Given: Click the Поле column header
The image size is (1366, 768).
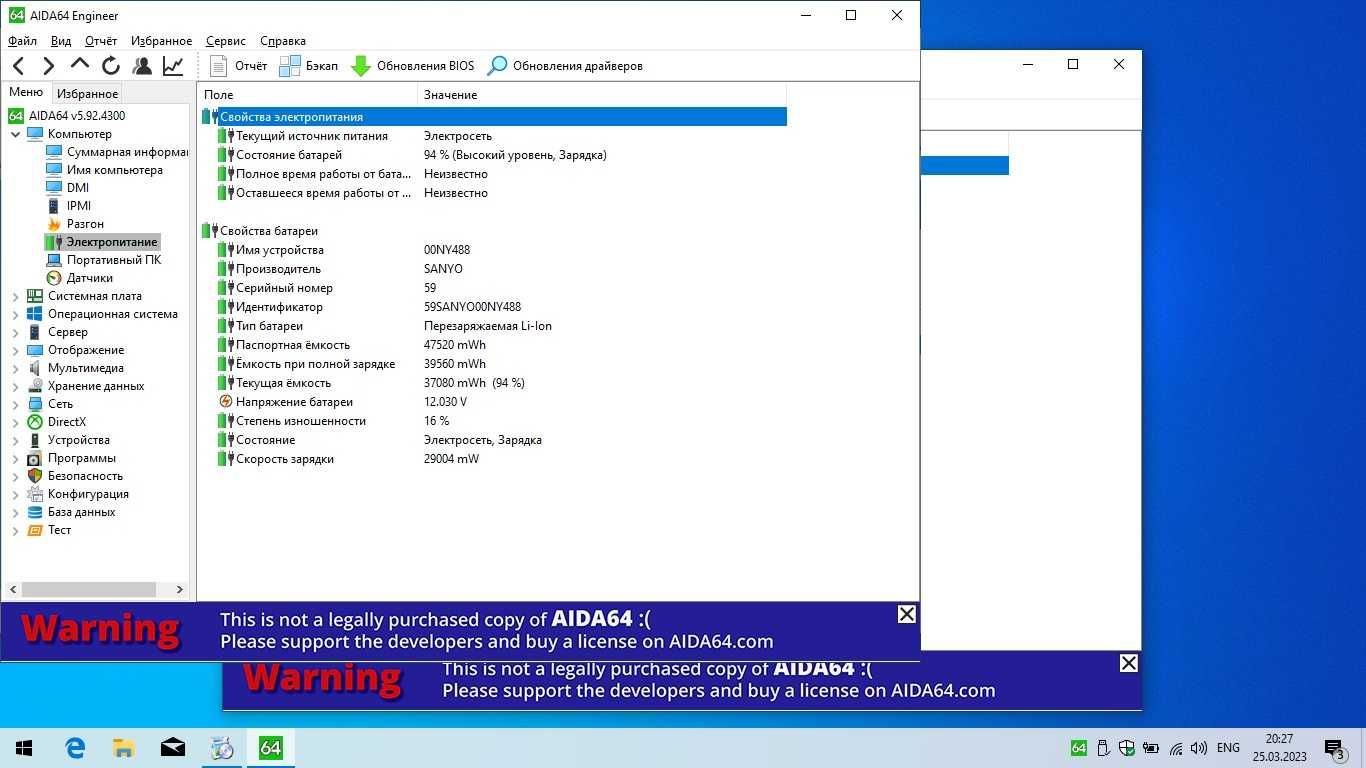Looking at the screenshot, I should pos(307,95).
